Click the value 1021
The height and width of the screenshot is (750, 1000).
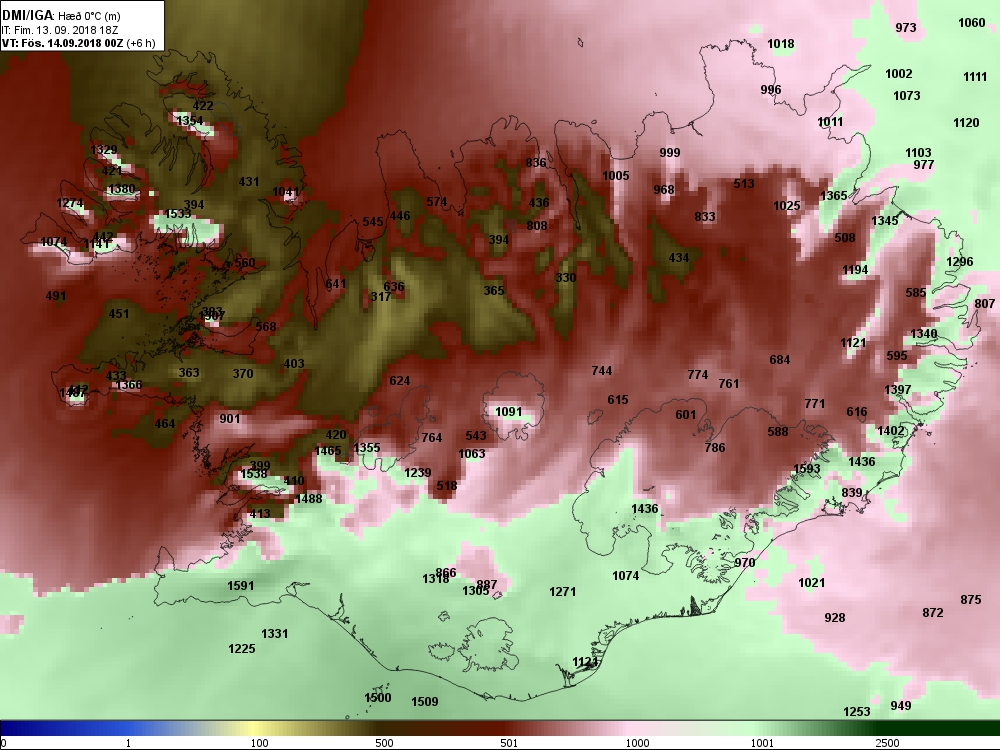[x=811, y=583]
